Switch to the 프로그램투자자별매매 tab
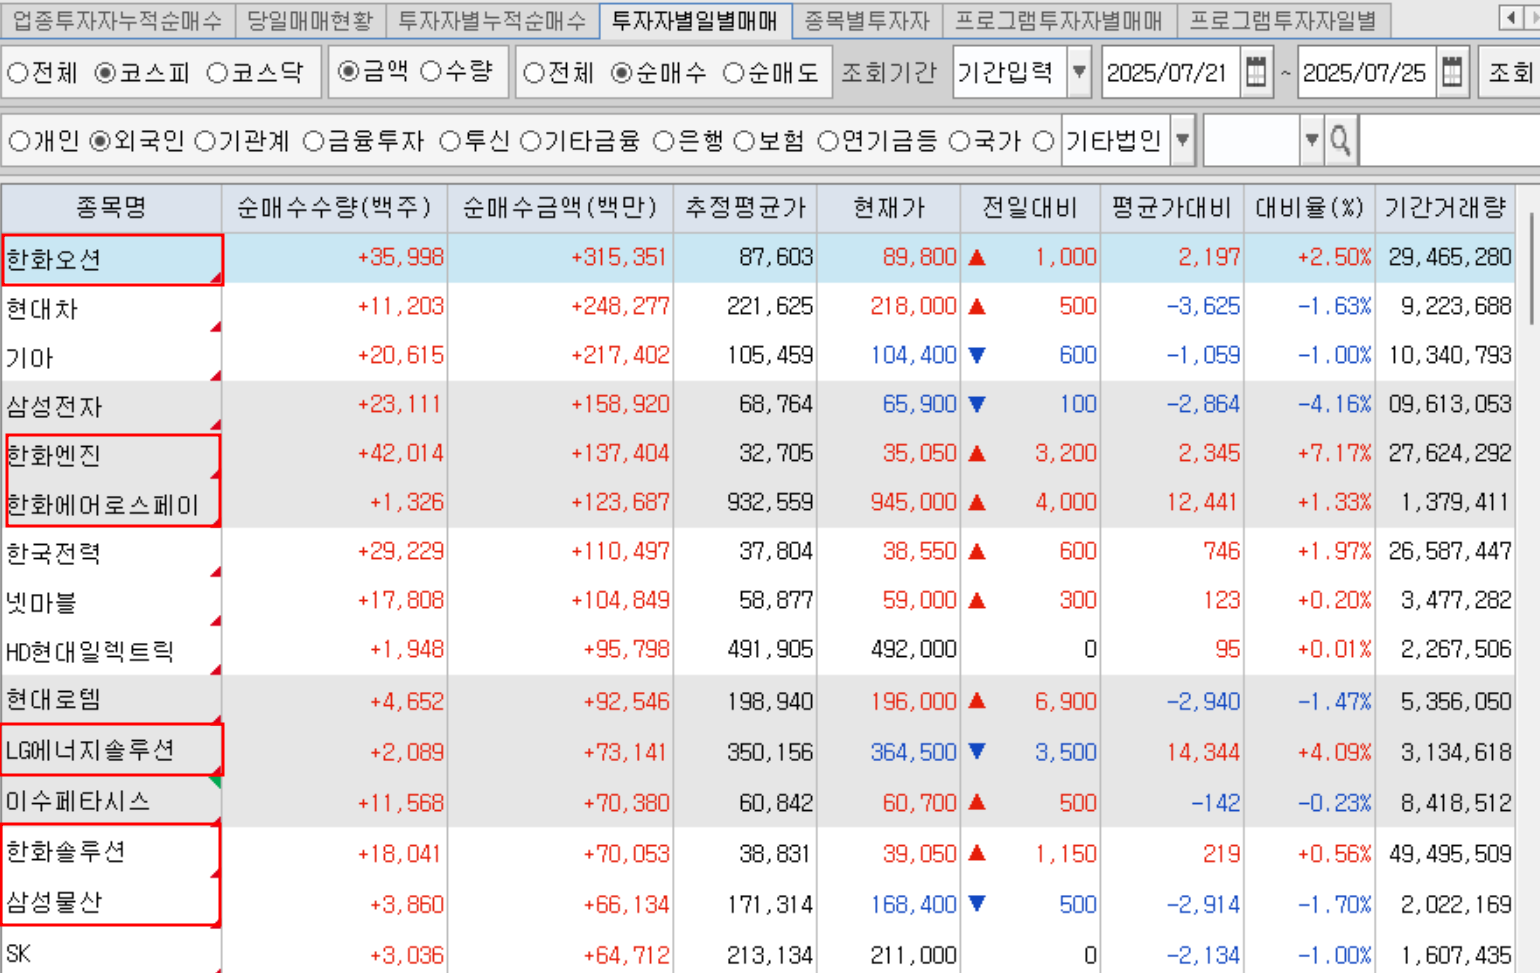Screen dimensions: 1540x973 [x=1058, y=20]
